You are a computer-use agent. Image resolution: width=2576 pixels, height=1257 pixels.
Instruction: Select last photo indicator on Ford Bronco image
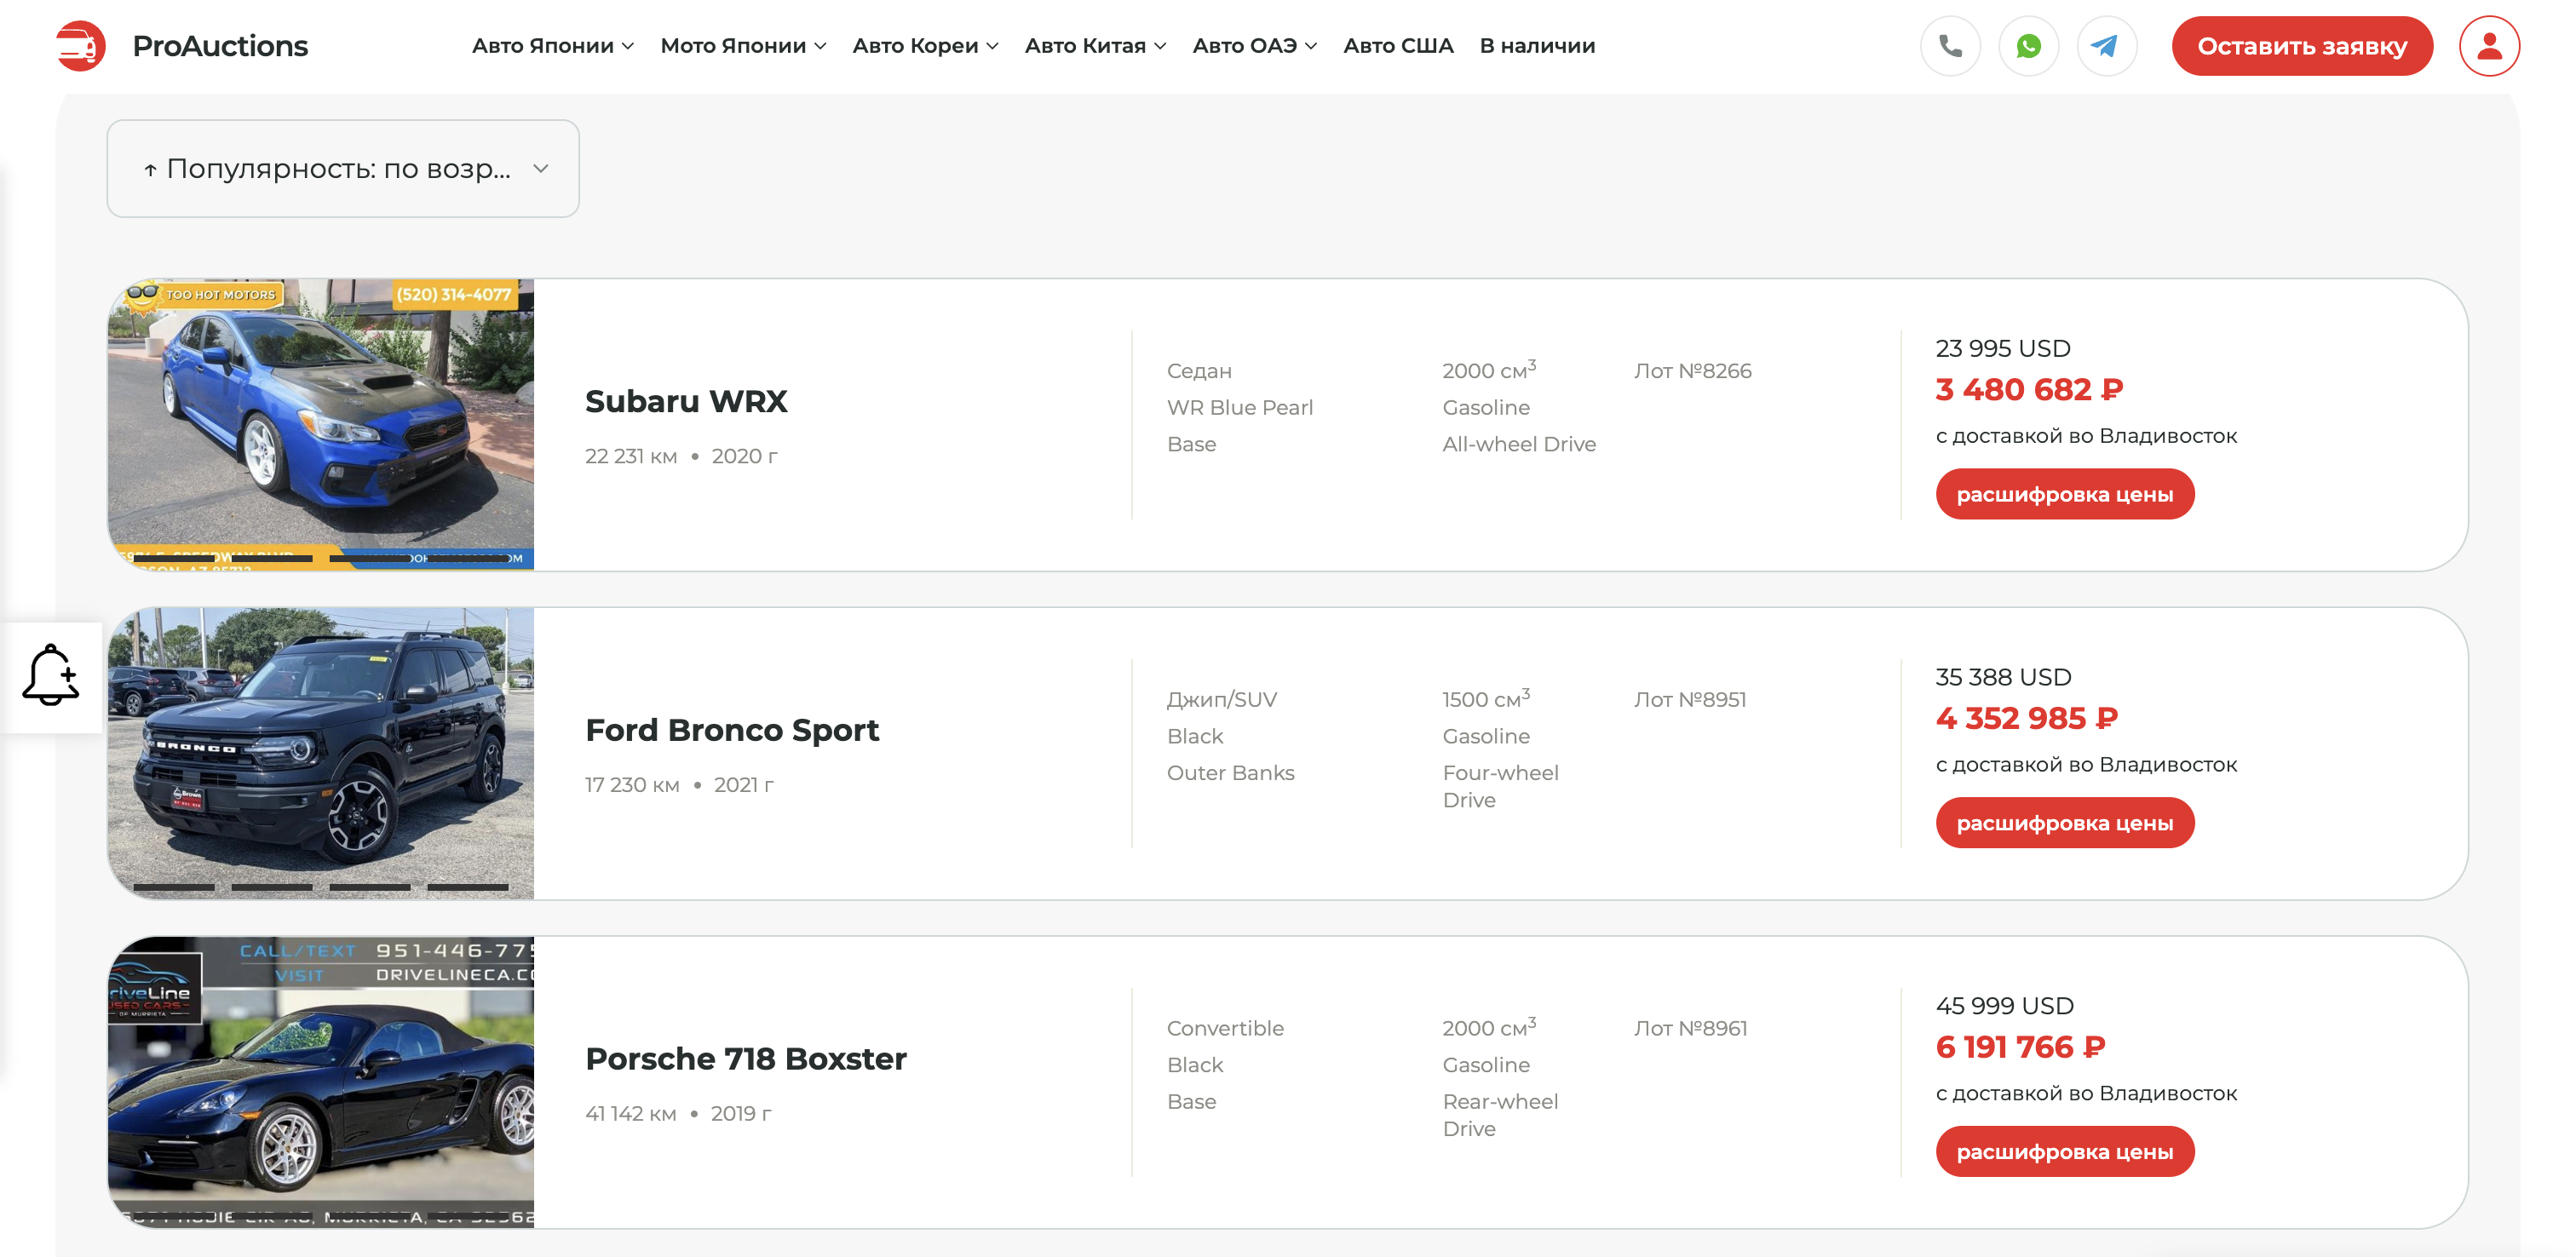pyautogui.click(x=468, y=887)
